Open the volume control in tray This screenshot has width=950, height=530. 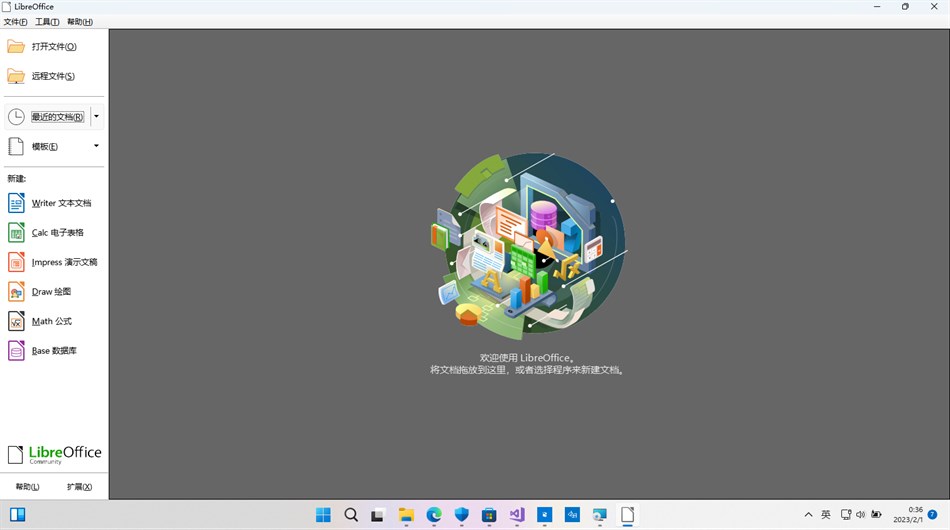[x=860, y=515]
